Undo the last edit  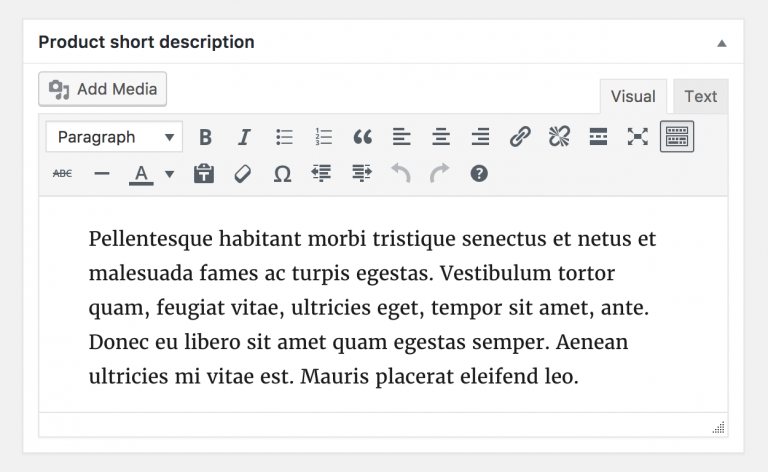tap(401, 173)
